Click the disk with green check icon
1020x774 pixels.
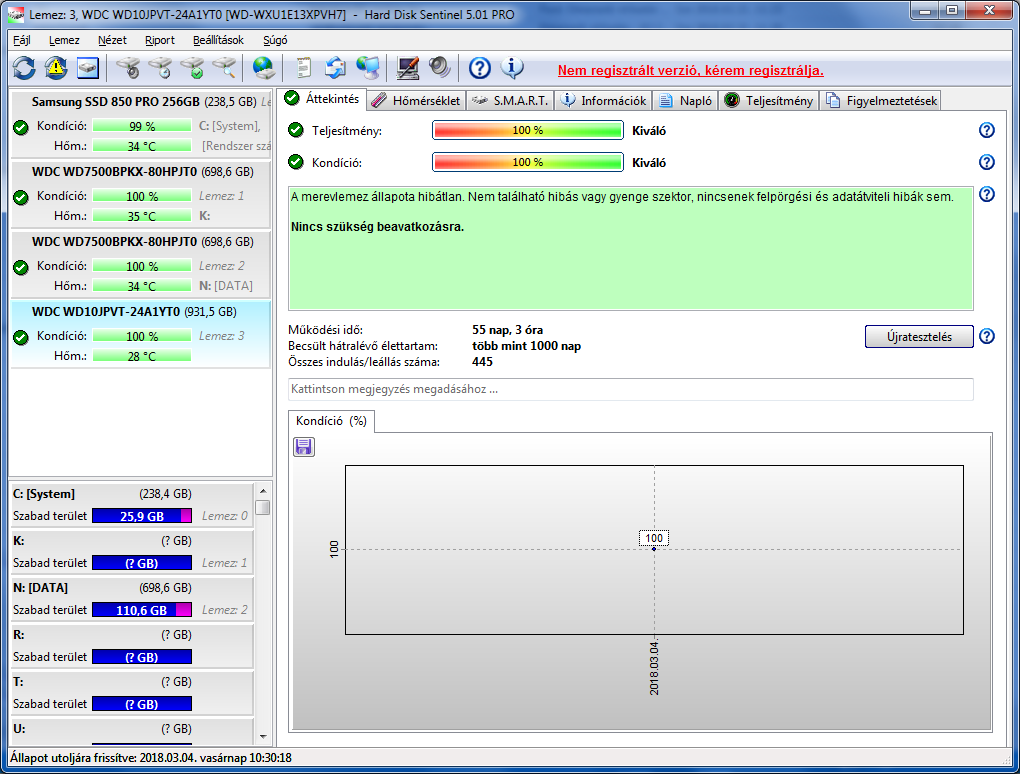[x=193, y=68]
